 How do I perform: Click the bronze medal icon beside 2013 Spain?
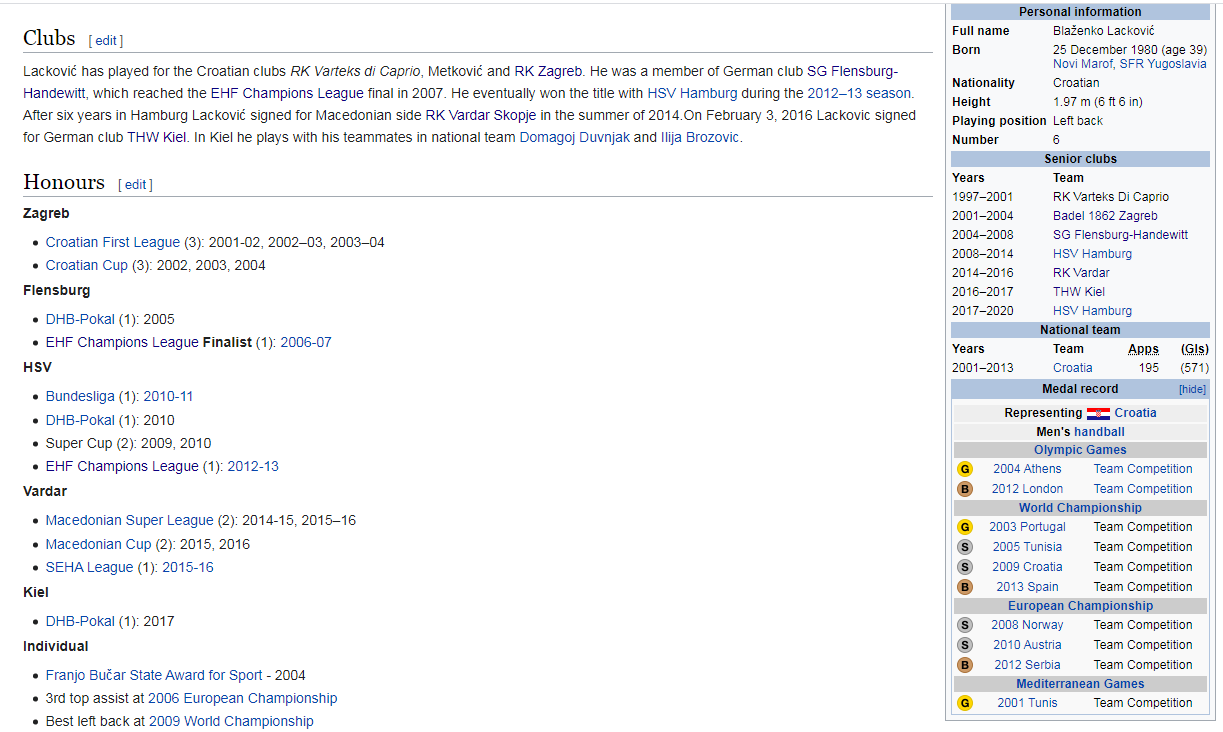[x=964, y=587]
